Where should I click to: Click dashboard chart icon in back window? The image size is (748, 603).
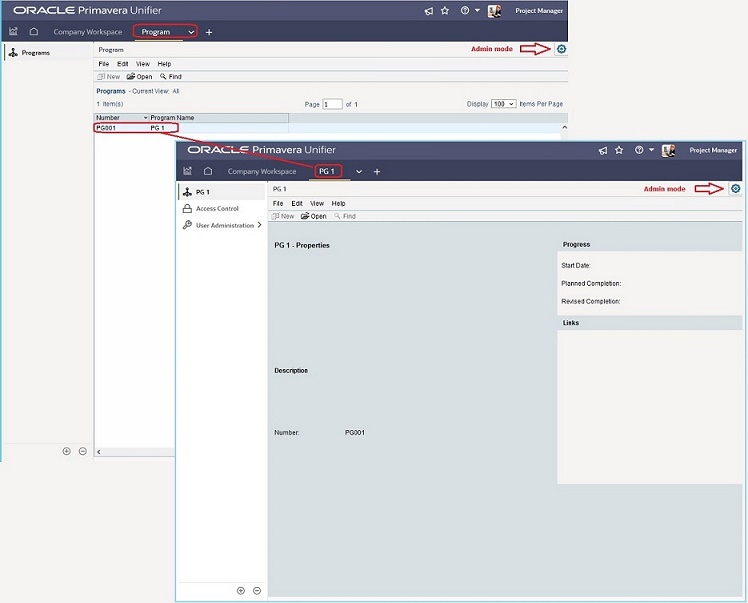click(13, 31)
